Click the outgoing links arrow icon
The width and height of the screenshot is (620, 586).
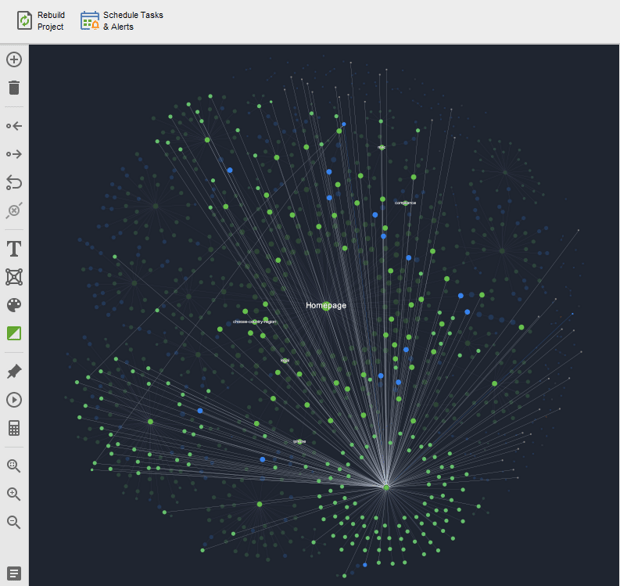(14, 154)
